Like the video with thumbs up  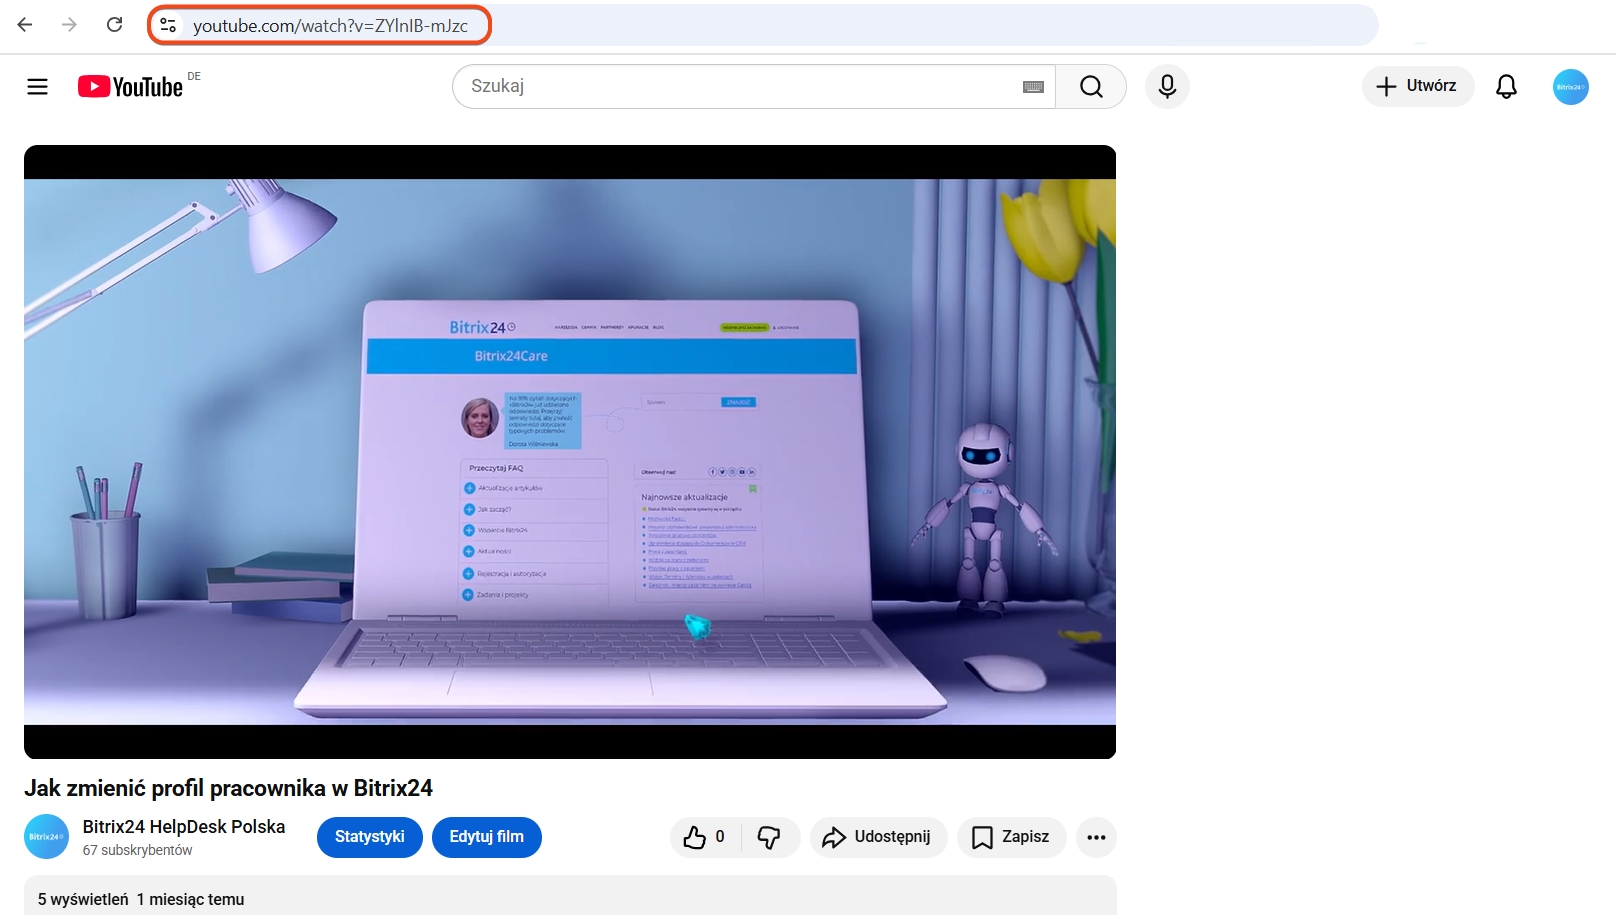(x=704, y=837)
